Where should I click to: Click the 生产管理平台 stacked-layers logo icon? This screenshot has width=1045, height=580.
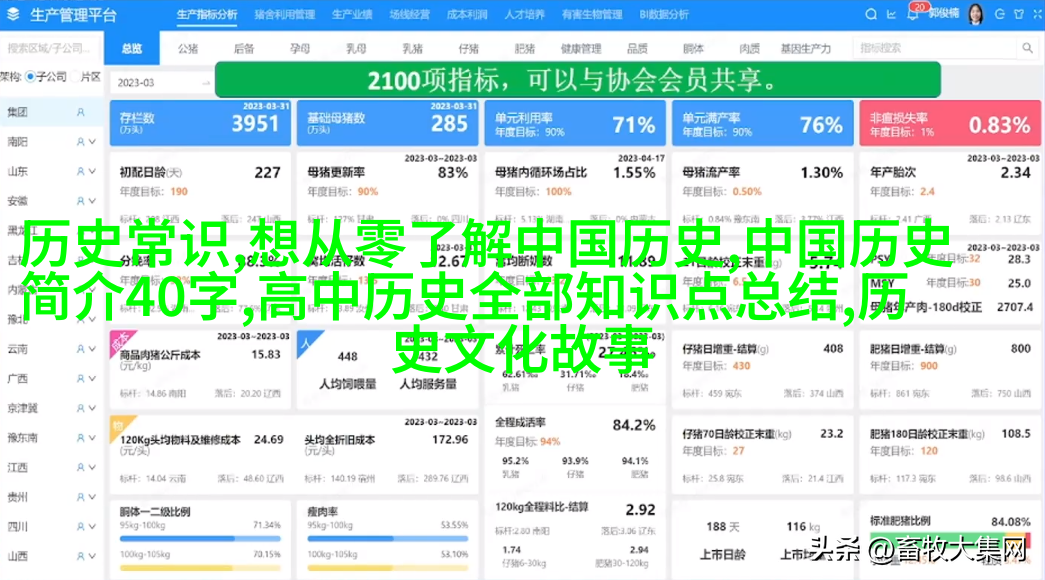15,15
